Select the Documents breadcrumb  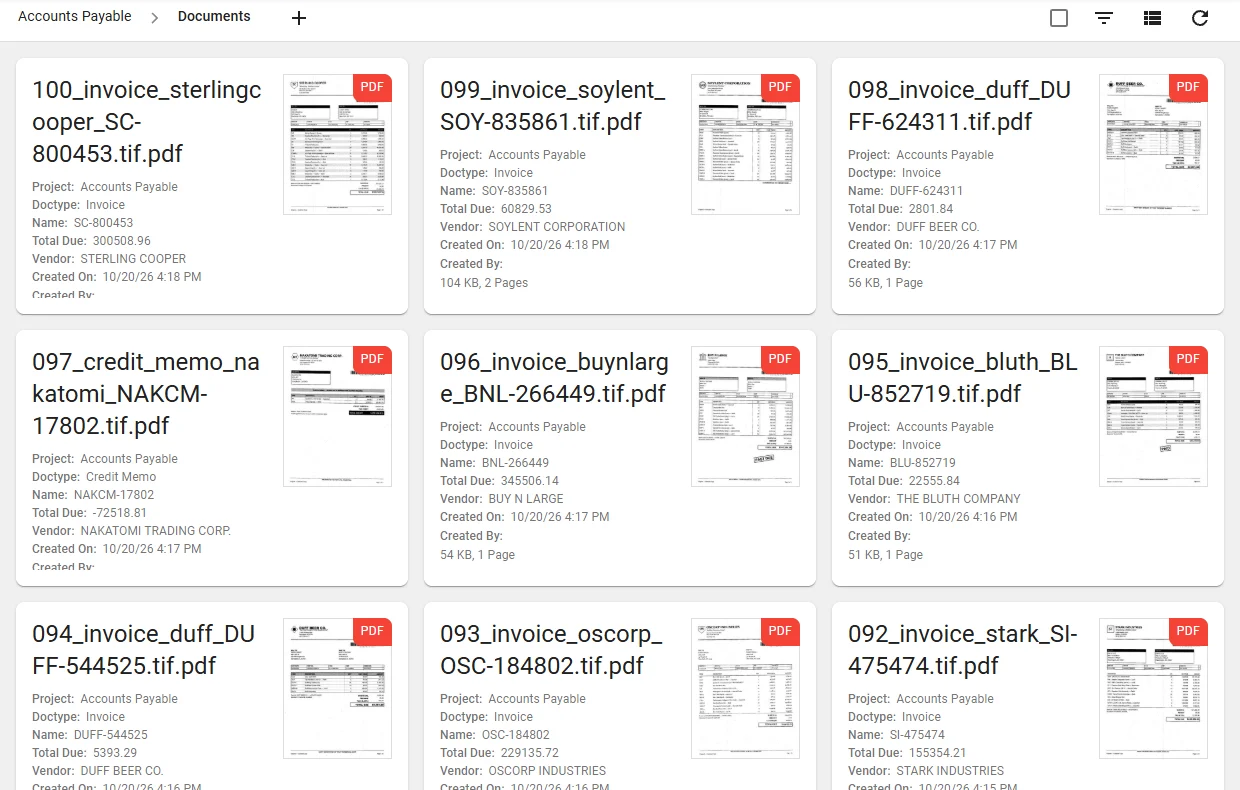(214, 16)
